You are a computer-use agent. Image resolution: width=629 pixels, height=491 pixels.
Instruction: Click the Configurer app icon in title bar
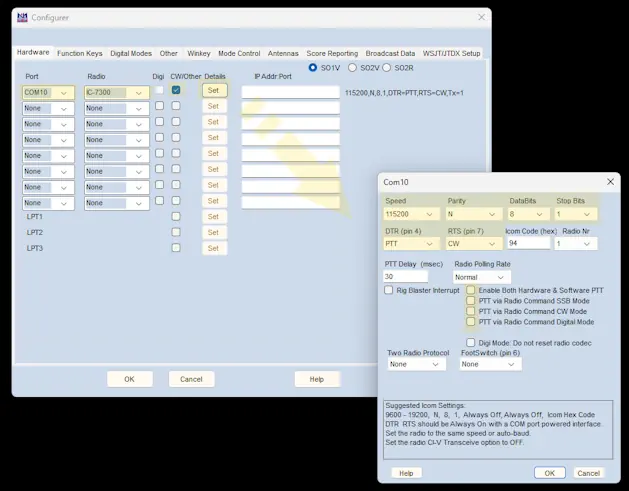click(22, 17)
